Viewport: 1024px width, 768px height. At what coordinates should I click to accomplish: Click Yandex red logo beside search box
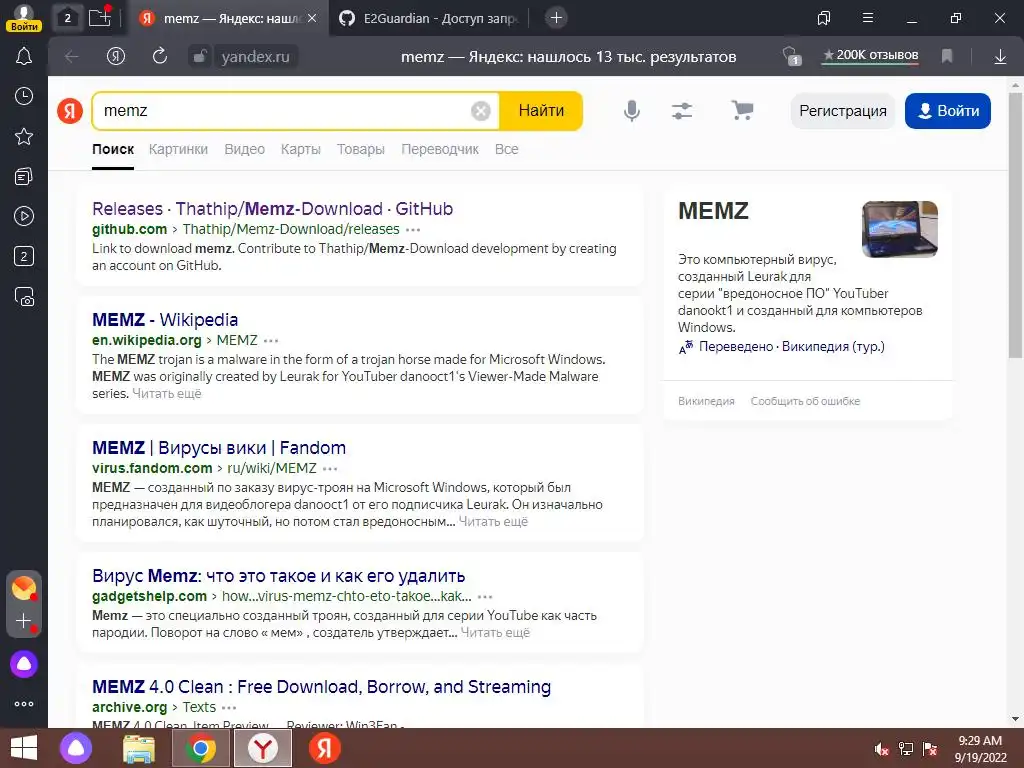(x=70, y=111)
